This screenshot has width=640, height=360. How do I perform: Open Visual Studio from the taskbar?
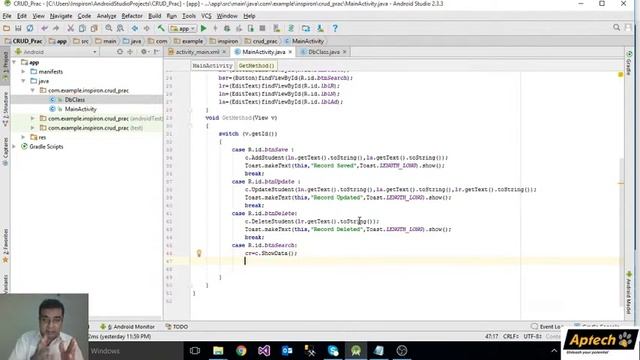[x=264, y=351]
